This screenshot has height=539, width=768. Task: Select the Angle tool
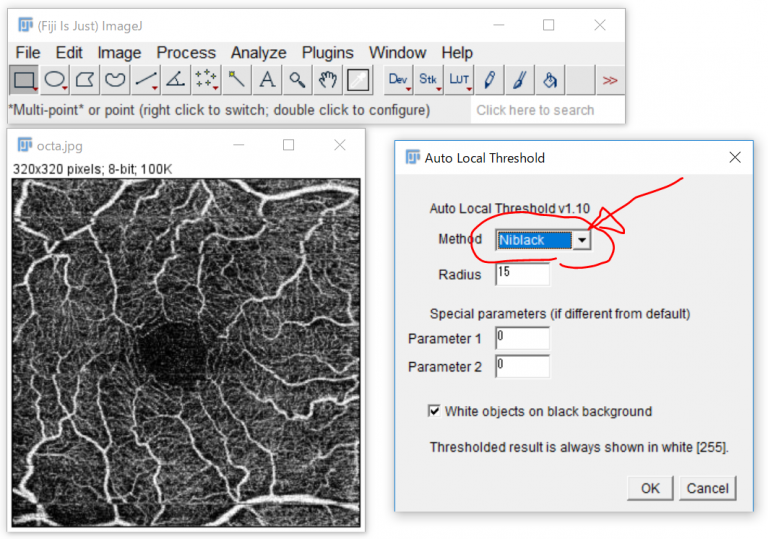coord(176,80)
